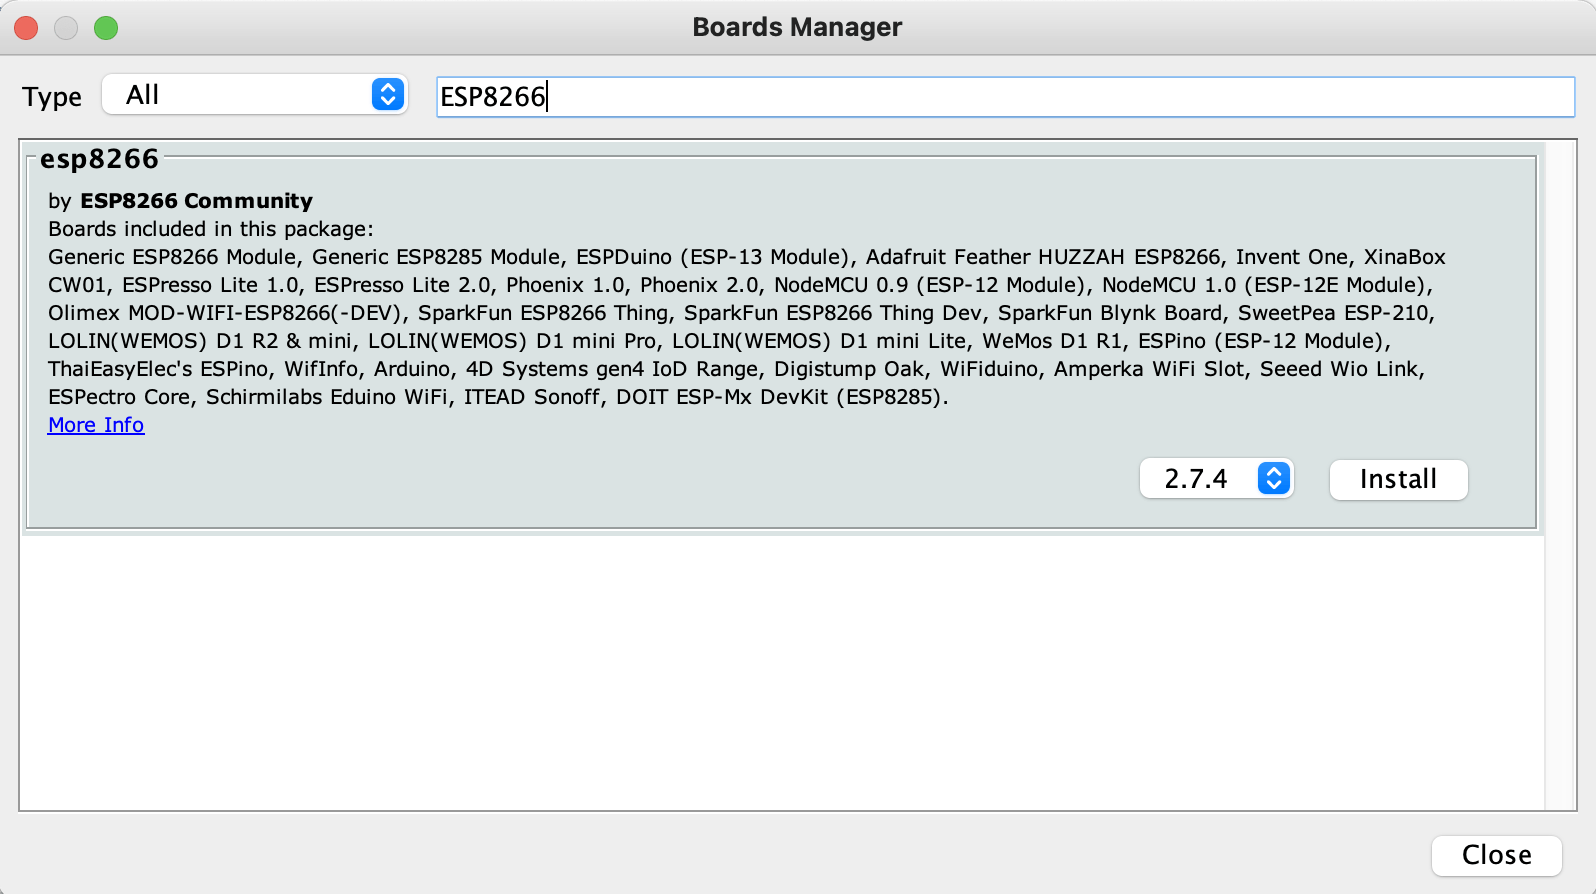Open the Type filter dropdown showing All
Image resolution: width=1596 pixels, height=894 pixels.
(x=254, y=95)
